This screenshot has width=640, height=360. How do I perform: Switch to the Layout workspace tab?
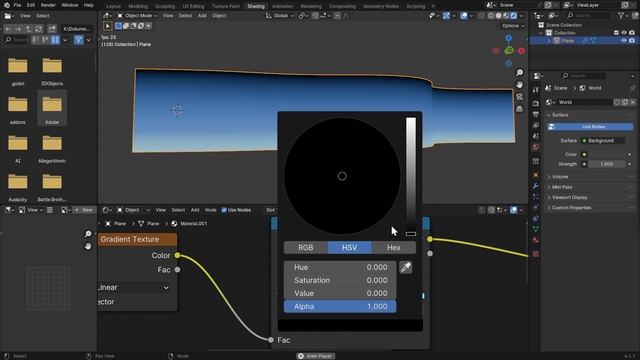[x=113, y=6]
